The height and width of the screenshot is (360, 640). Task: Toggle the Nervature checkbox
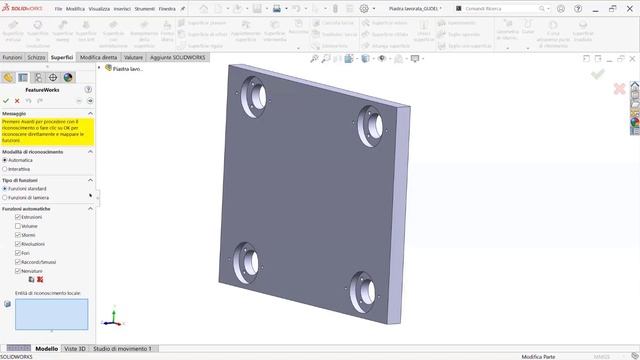(x=18, y=271)
